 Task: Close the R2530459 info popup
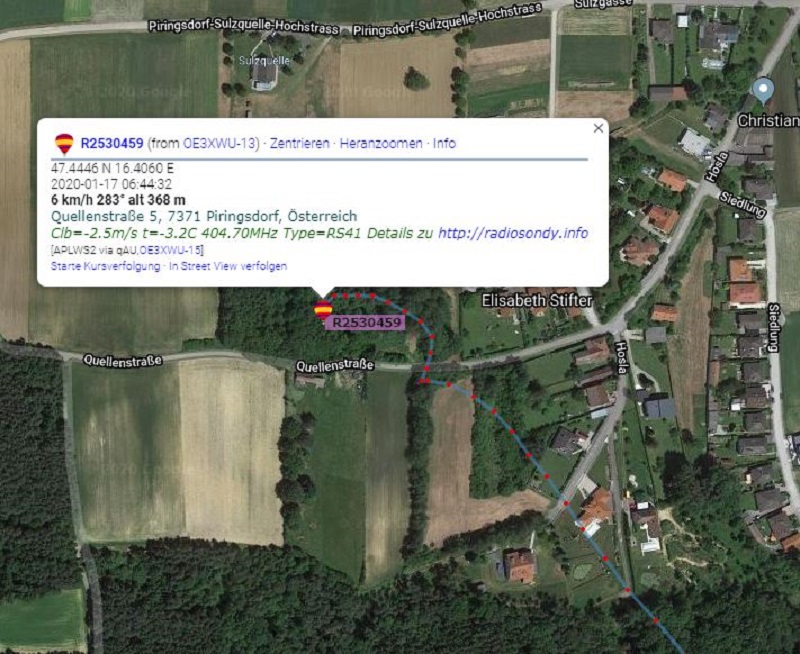point(598,128)
